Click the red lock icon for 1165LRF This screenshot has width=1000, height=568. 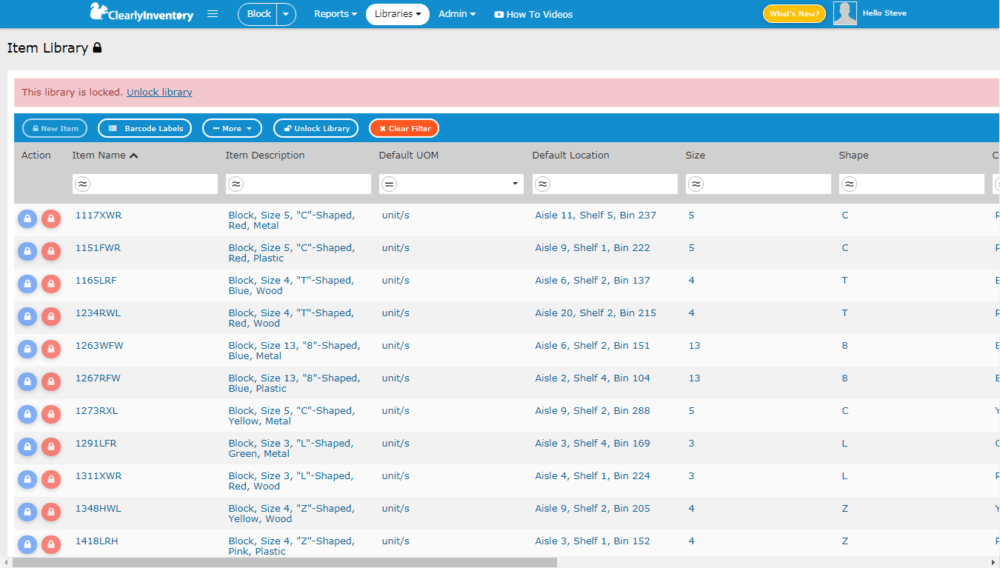(x=51, y=284)
